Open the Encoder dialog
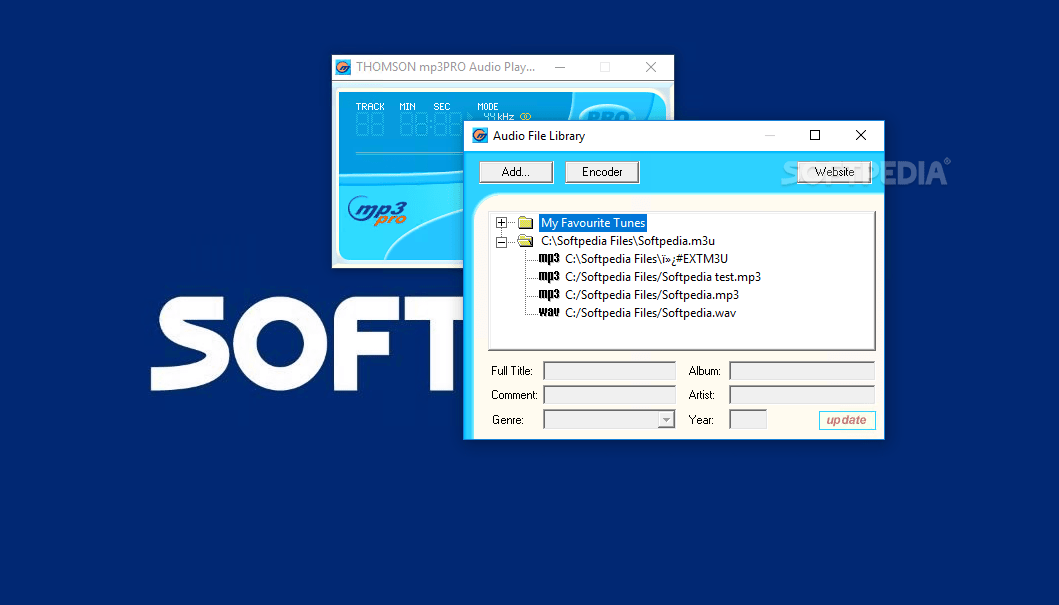This screenshot has height=605, width=1059. pos(602,171)
